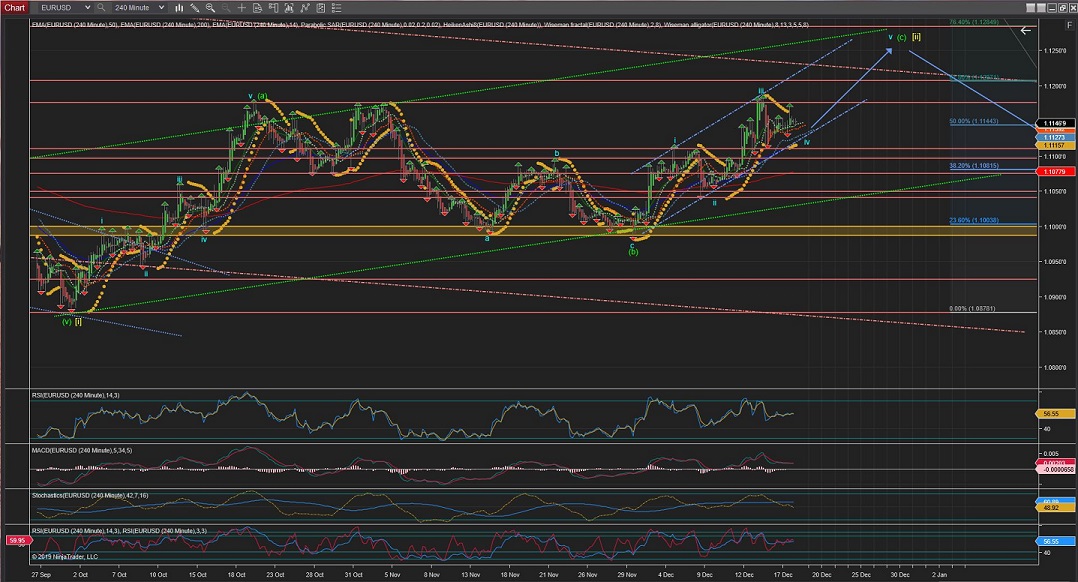Image resolution: width=1078 pixels, height=582 pixels.
Task: Click the zoom out magnifier icon
Action: pos(227,7)
